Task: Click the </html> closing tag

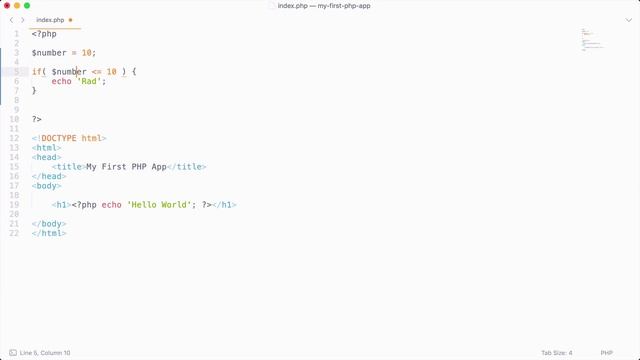Action: pos(49,233)
